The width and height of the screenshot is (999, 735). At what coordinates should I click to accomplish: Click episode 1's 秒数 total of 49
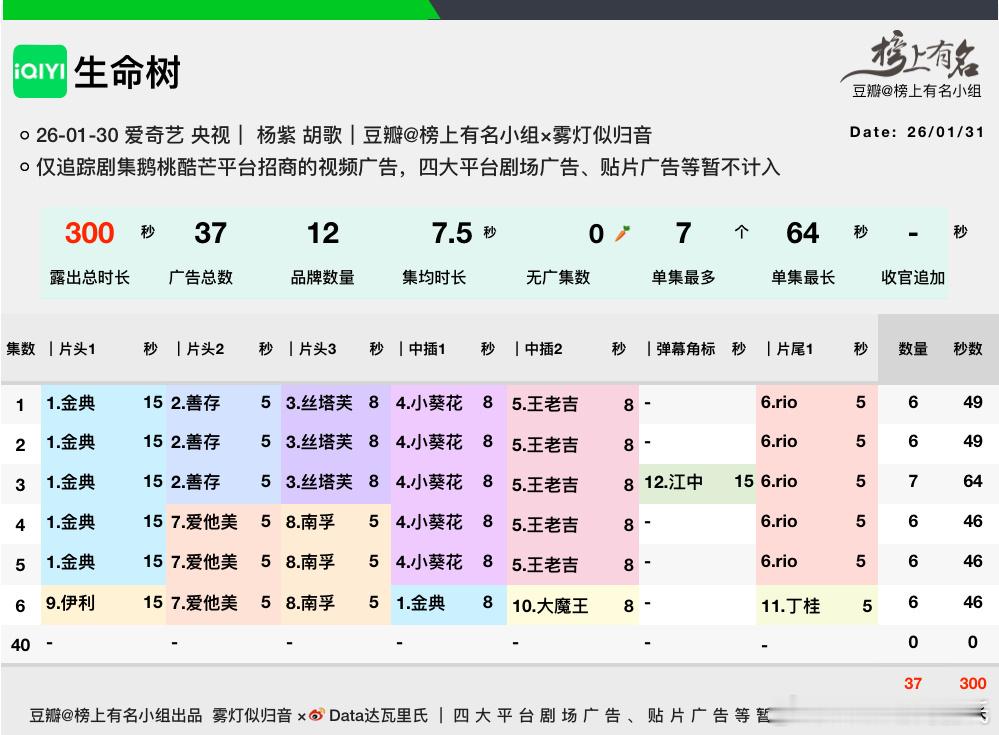coord(972,403)
